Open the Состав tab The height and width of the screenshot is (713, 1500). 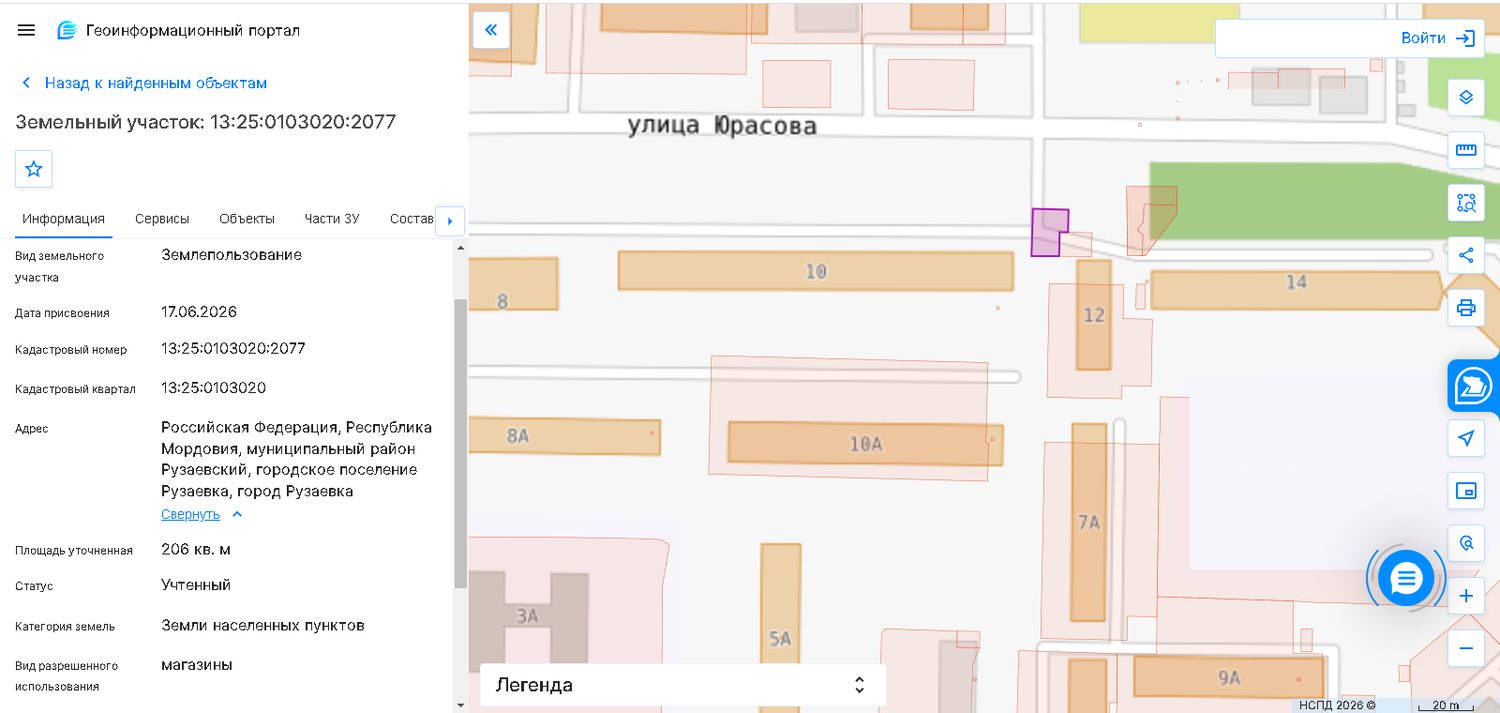(x=412, y=219)
